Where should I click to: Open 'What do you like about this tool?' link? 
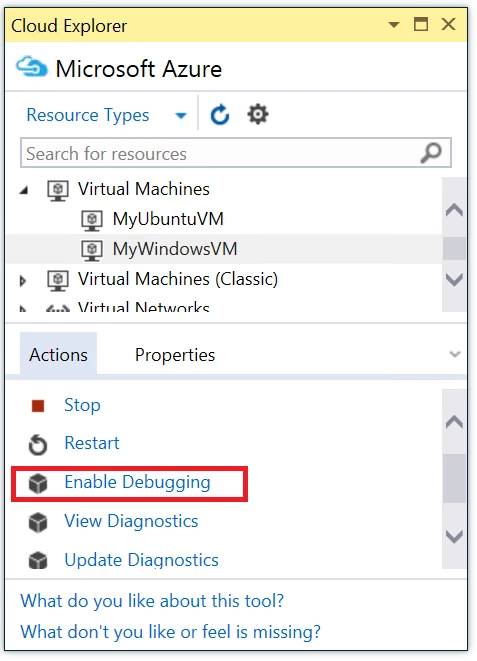pos(152,601)
